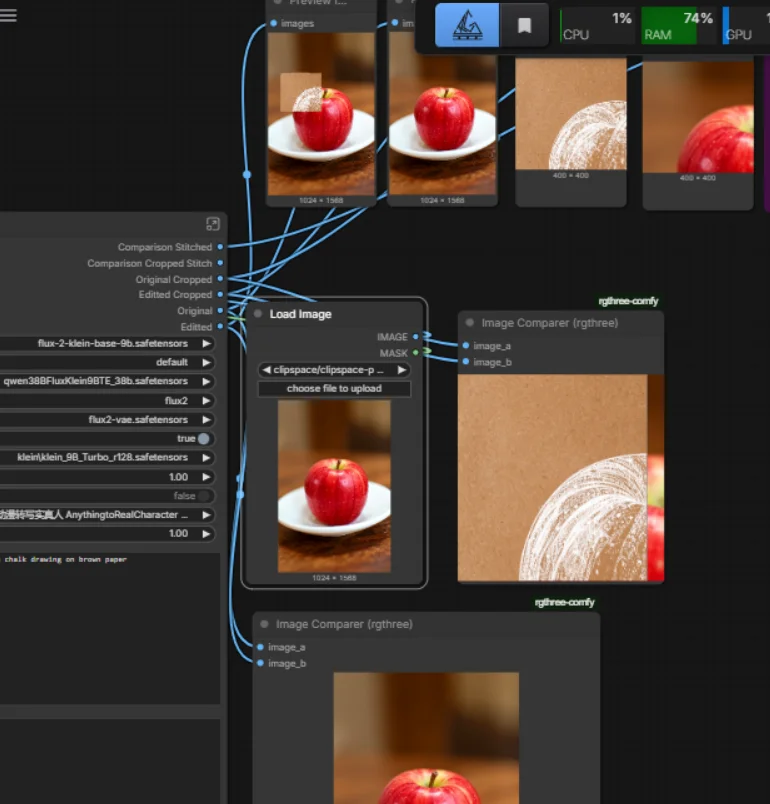Open the AnythingtoRealCharacter LoRA selector

[107, 515]
